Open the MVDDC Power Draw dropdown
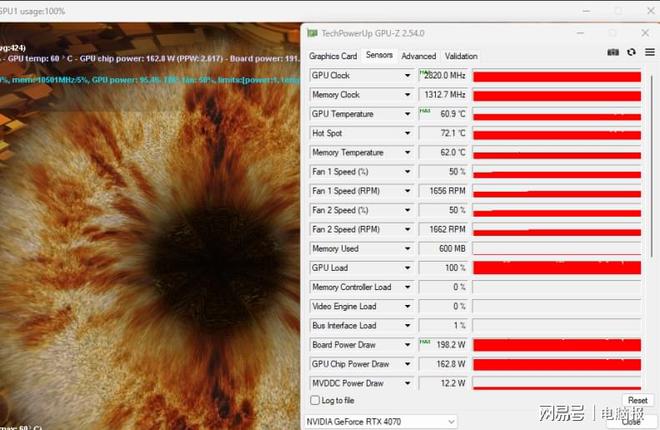This screenshot has height=430, width=660. (407, 383)
